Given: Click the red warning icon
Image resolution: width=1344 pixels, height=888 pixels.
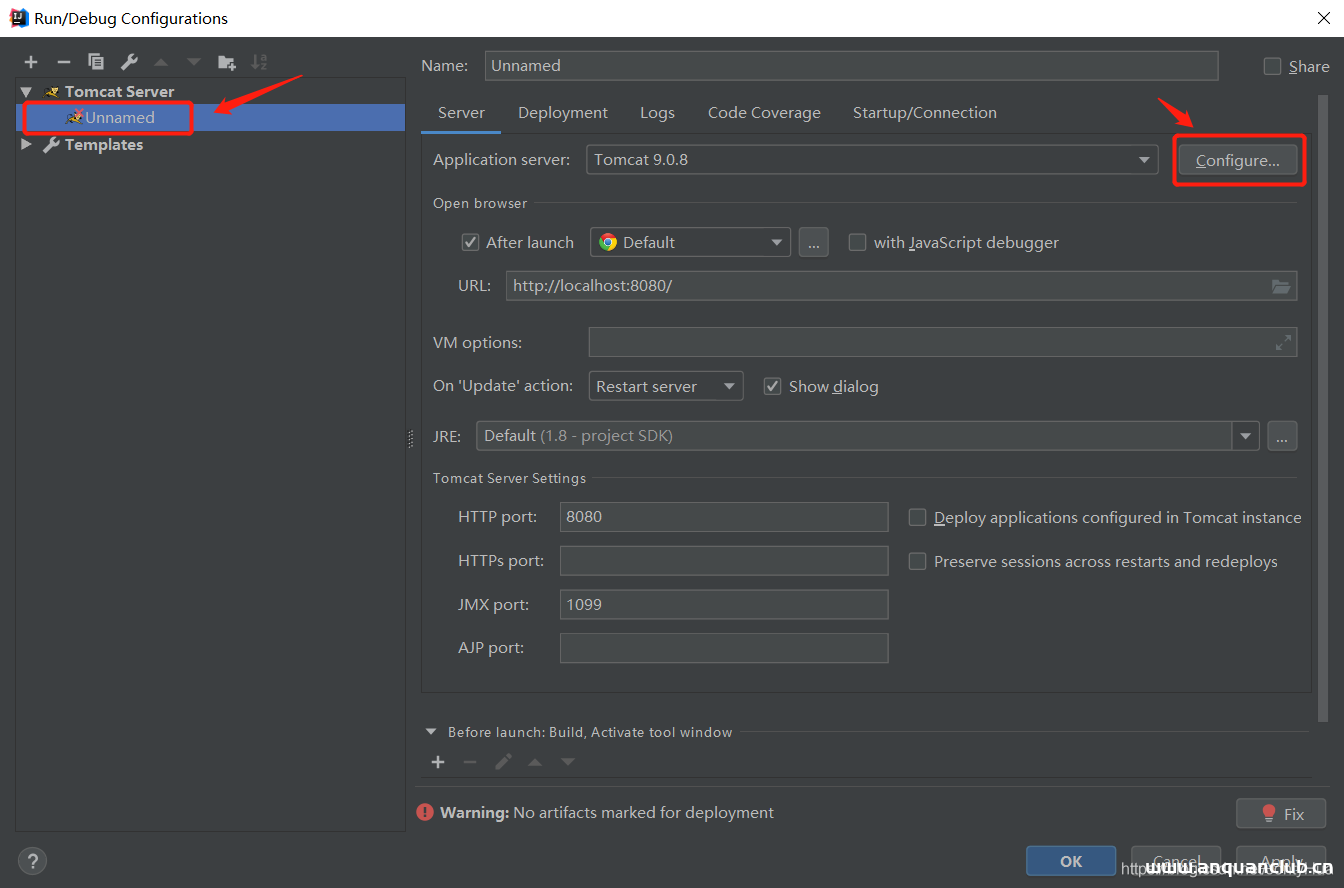Looking at the screenshot, I should 426,812.
